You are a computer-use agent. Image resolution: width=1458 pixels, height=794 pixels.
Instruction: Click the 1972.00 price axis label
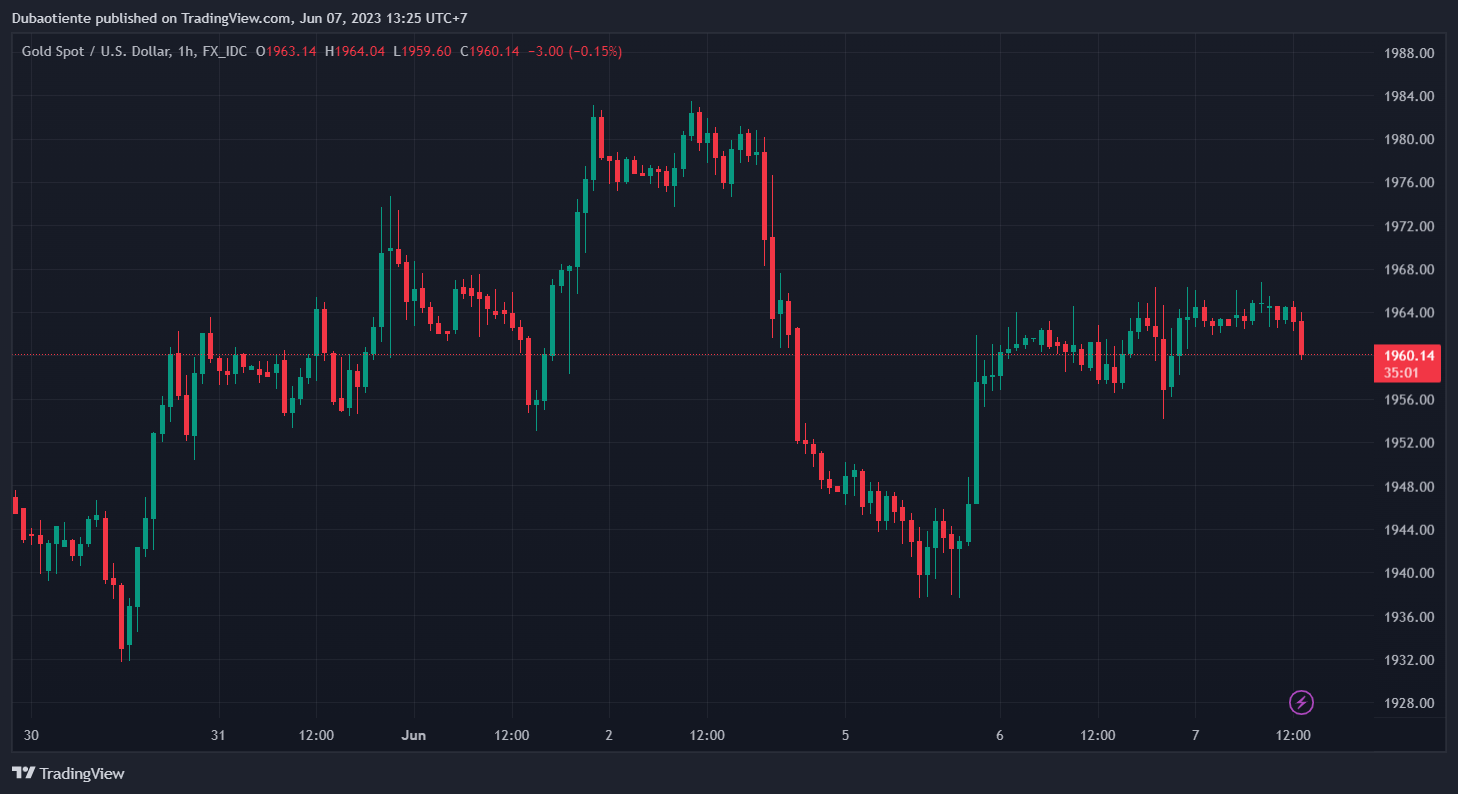point(1407,226)
